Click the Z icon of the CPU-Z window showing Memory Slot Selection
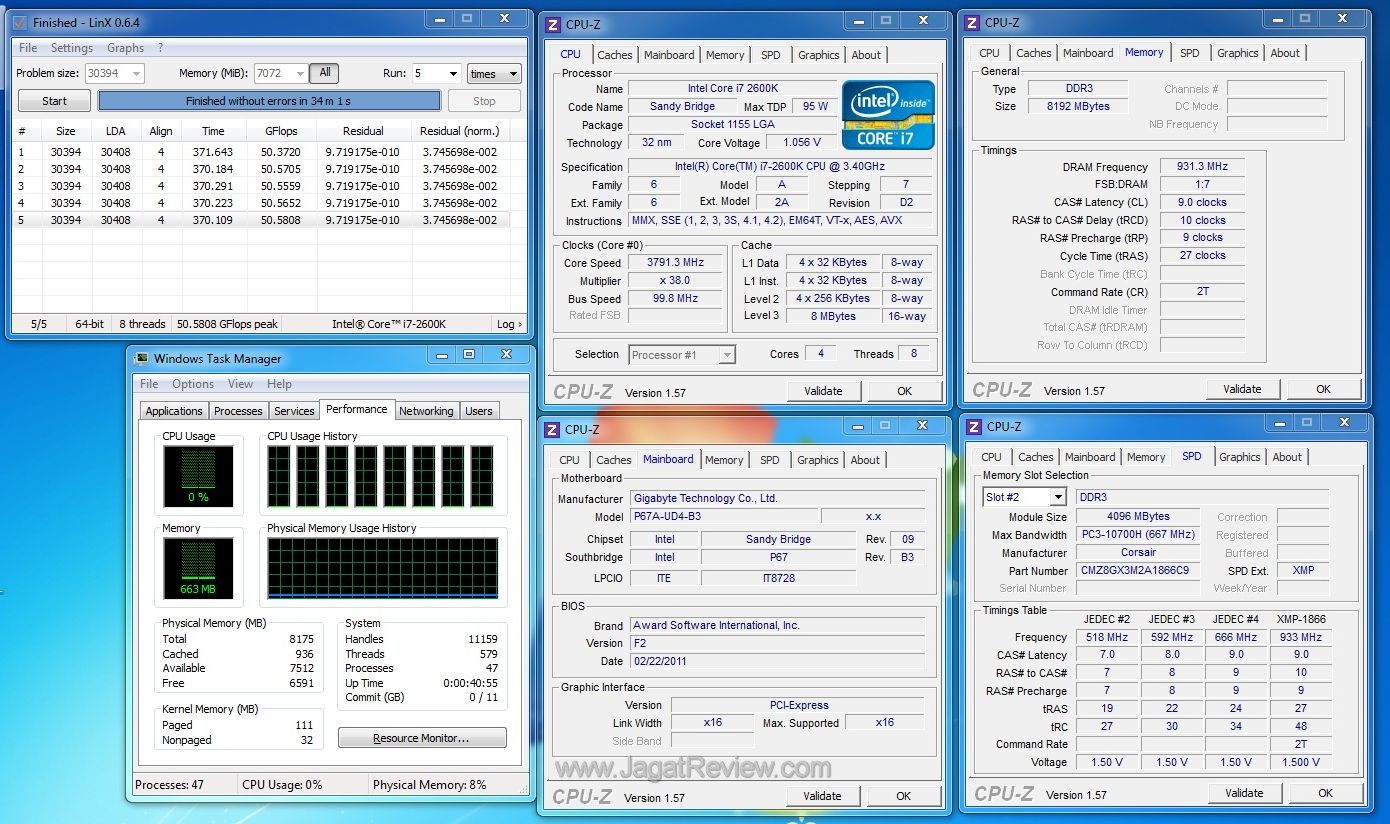 coord(974,427)
